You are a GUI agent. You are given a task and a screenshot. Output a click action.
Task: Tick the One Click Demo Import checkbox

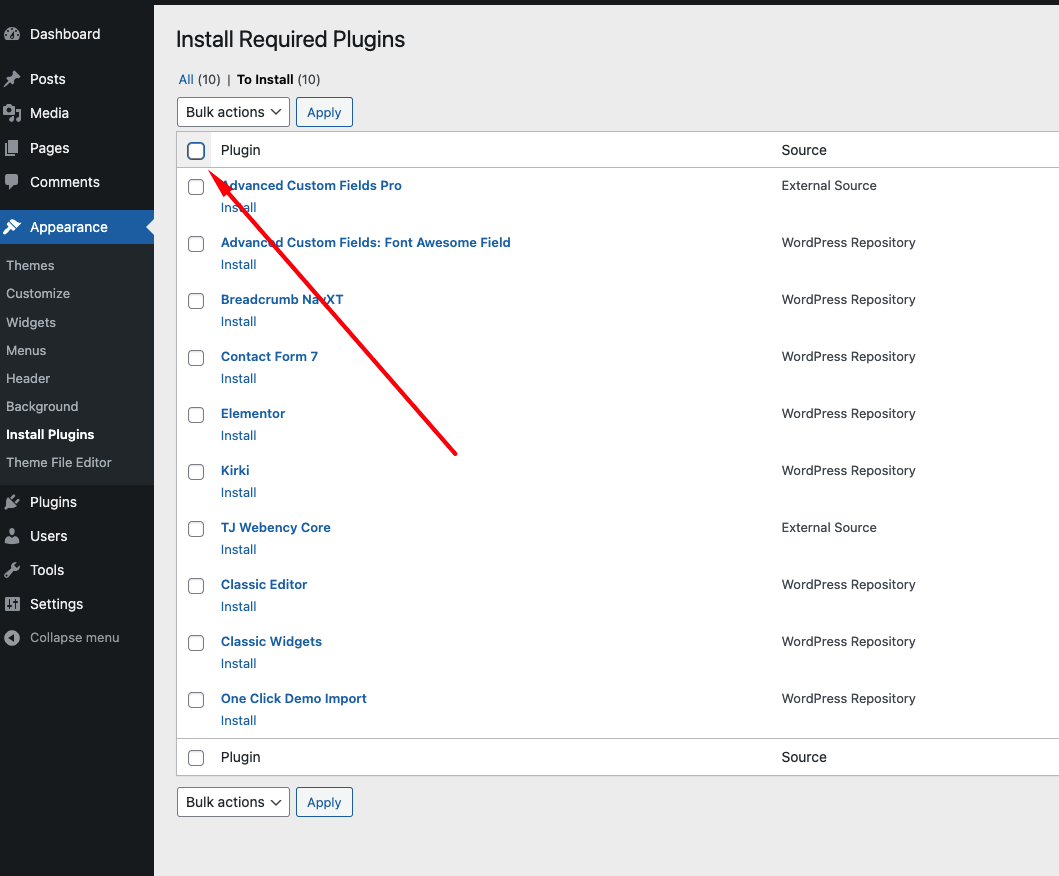196,700
